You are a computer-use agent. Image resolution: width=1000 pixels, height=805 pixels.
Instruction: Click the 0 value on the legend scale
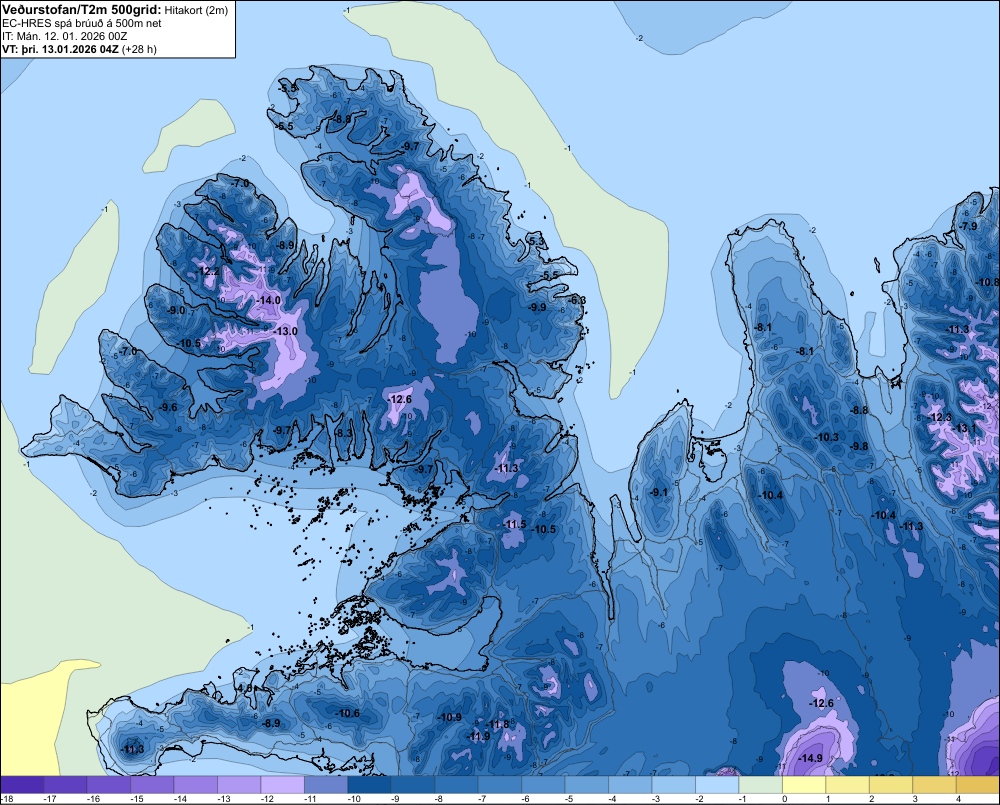784,799
